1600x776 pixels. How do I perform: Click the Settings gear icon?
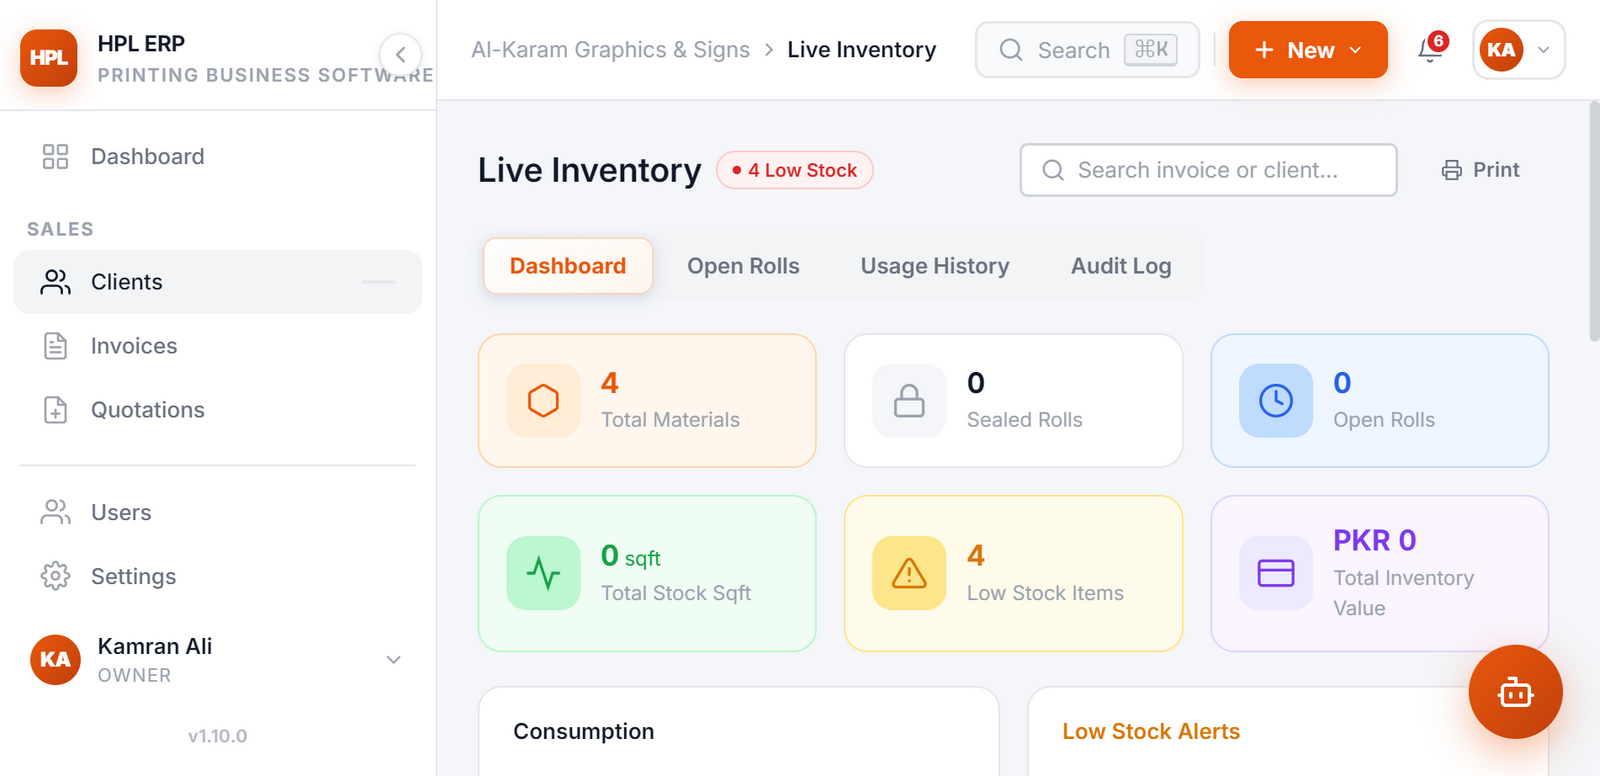tap(55, 577)
